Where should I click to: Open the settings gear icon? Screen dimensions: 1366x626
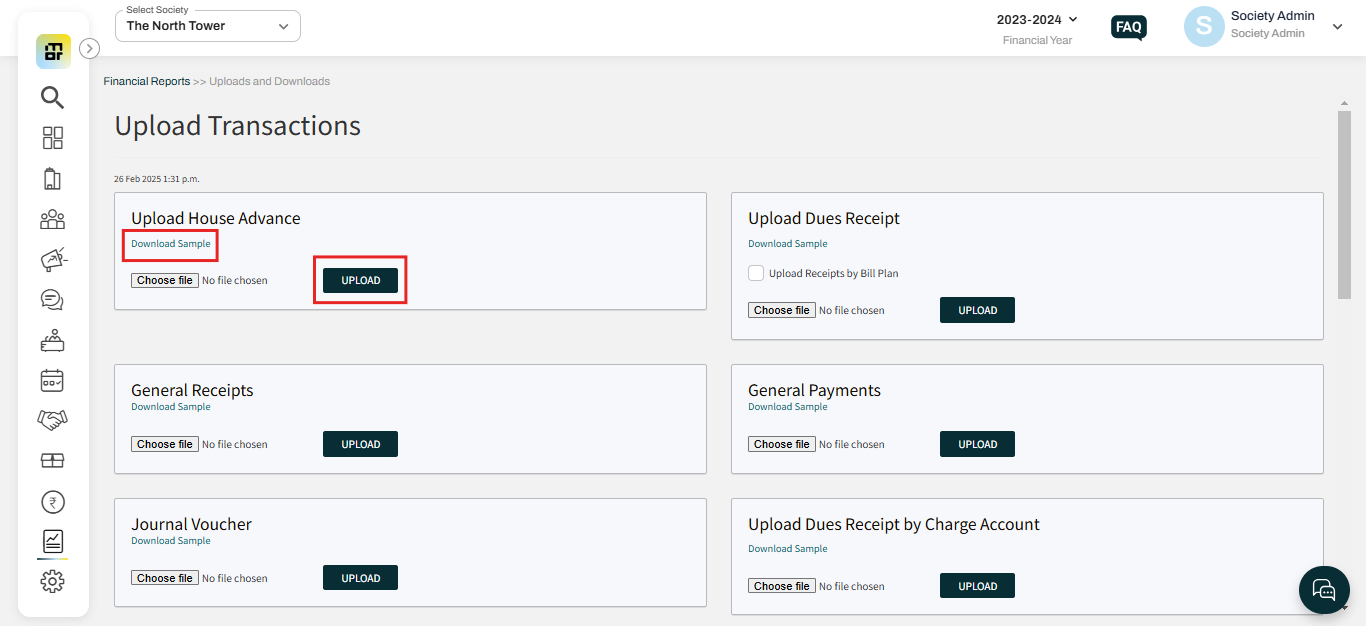tap(52, 581)
